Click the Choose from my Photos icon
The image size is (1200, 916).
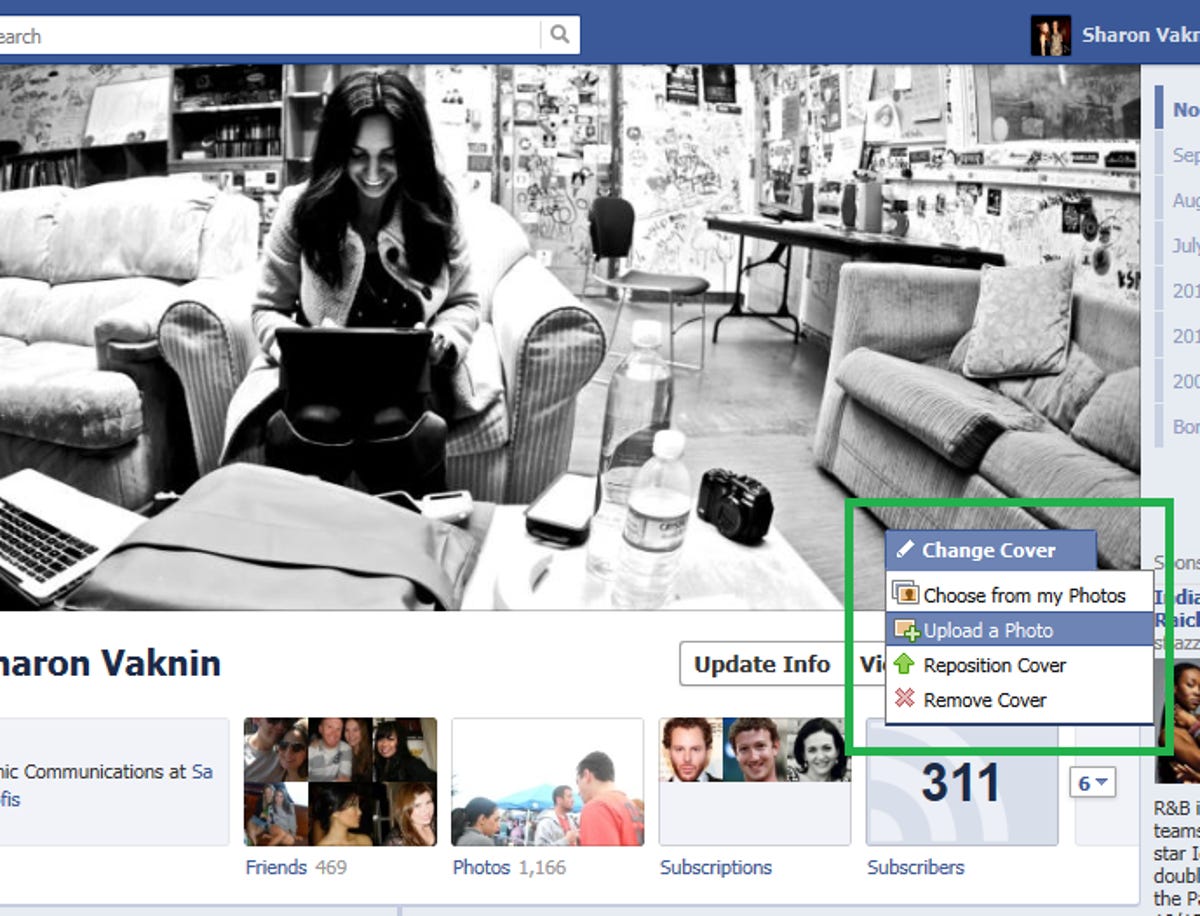pyautogui.click(x=905, y=595)
